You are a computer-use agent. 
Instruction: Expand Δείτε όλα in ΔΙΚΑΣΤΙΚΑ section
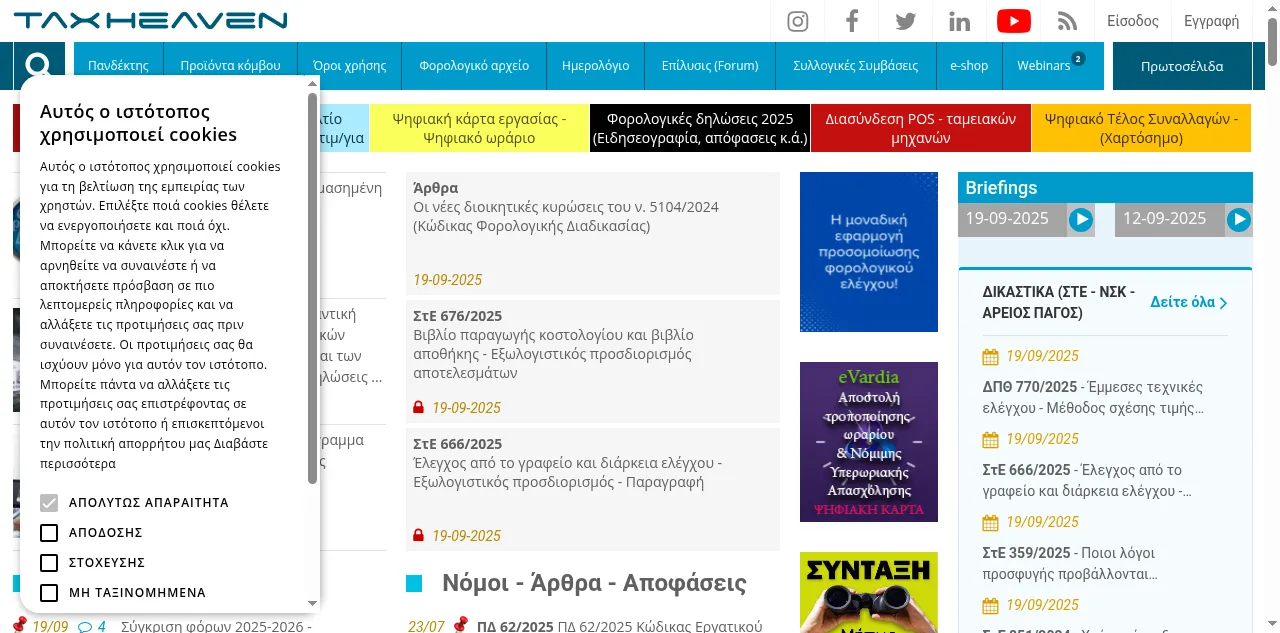tap(1189, 302)
